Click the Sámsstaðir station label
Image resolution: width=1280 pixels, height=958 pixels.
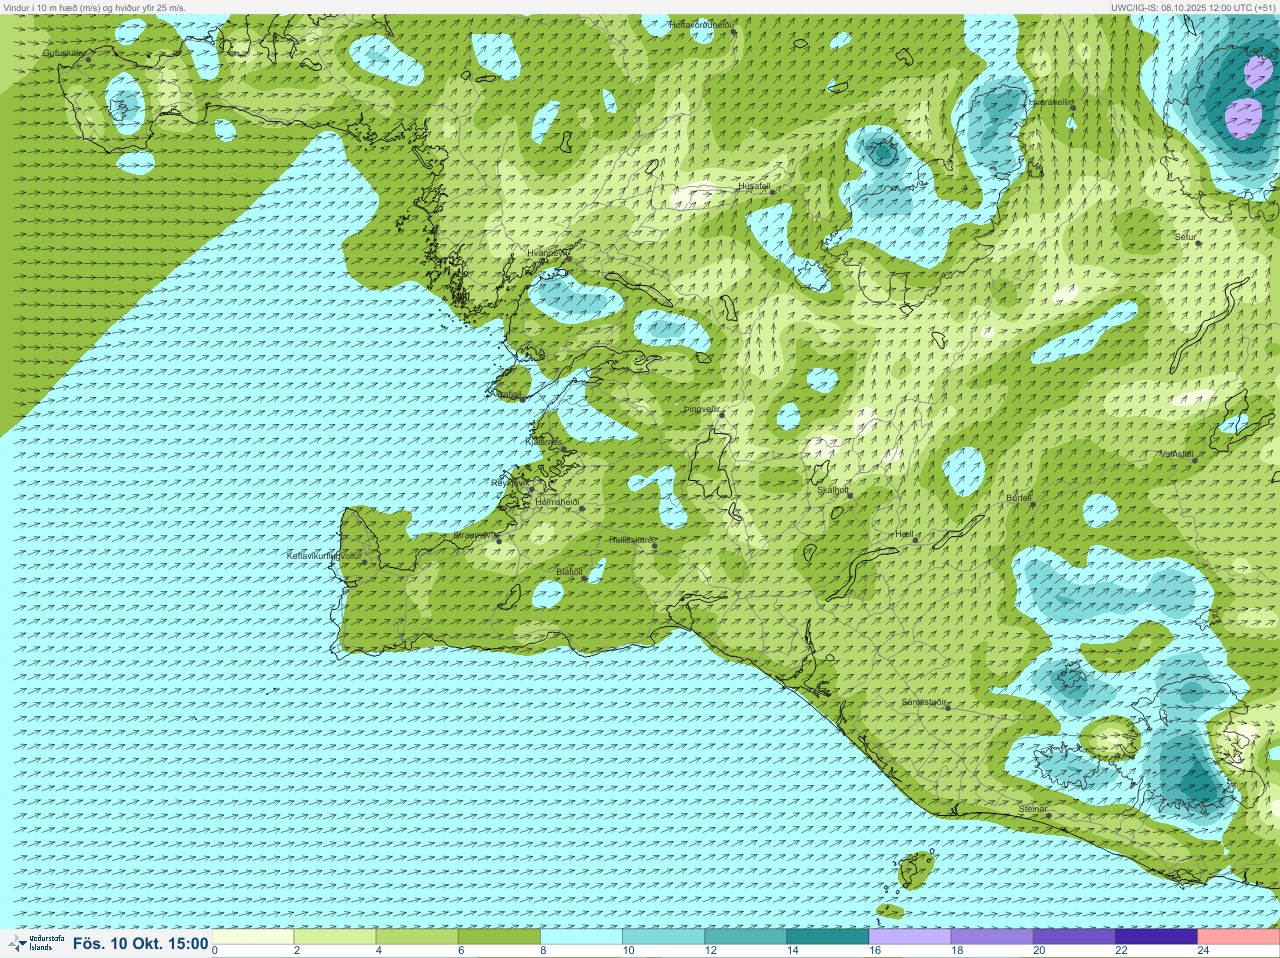924,702
